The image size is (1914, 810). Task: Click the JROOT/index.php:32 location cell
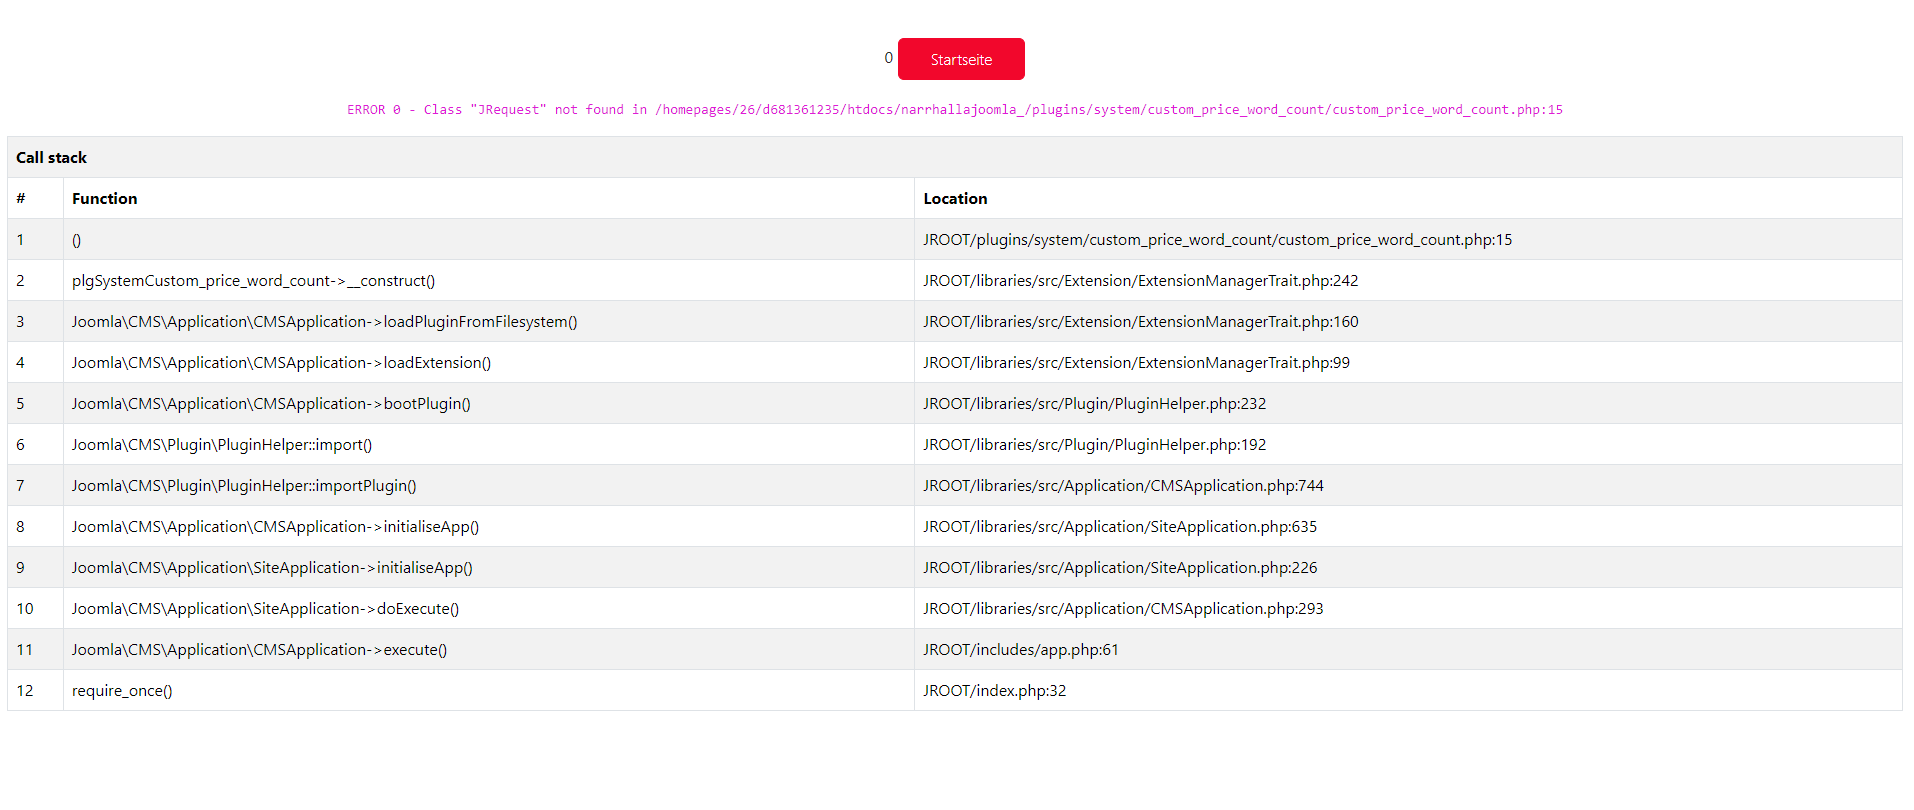(x=994, y=691)
